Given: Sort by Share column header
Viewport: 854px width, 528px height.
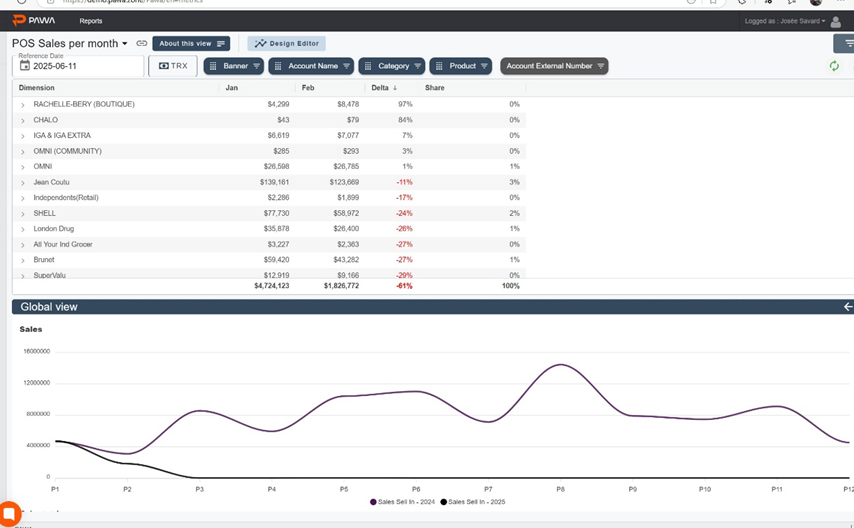Looking at the screenshot, I should click(435, 88).
